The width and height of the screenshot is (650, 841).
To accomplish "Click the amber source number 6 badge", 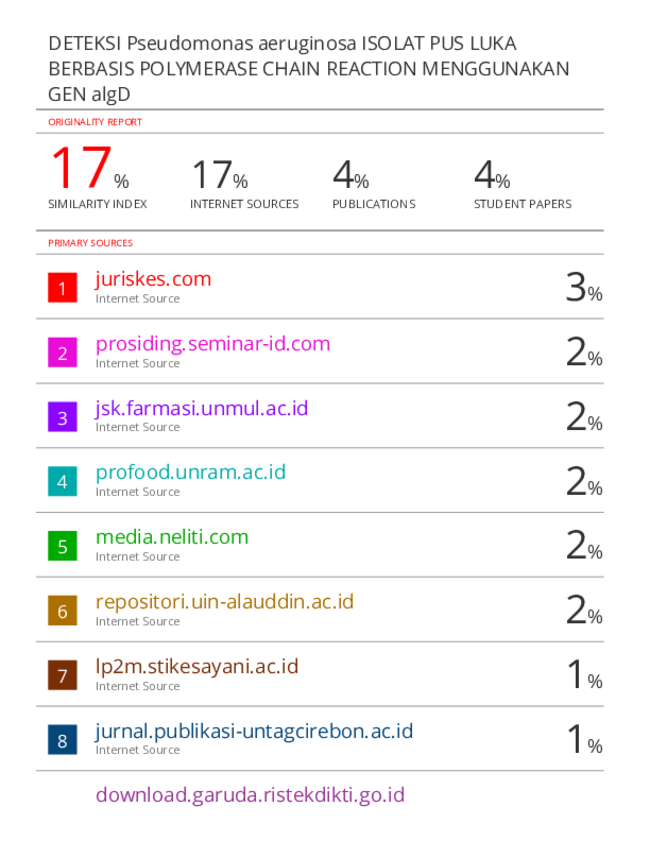I will 62,610.
